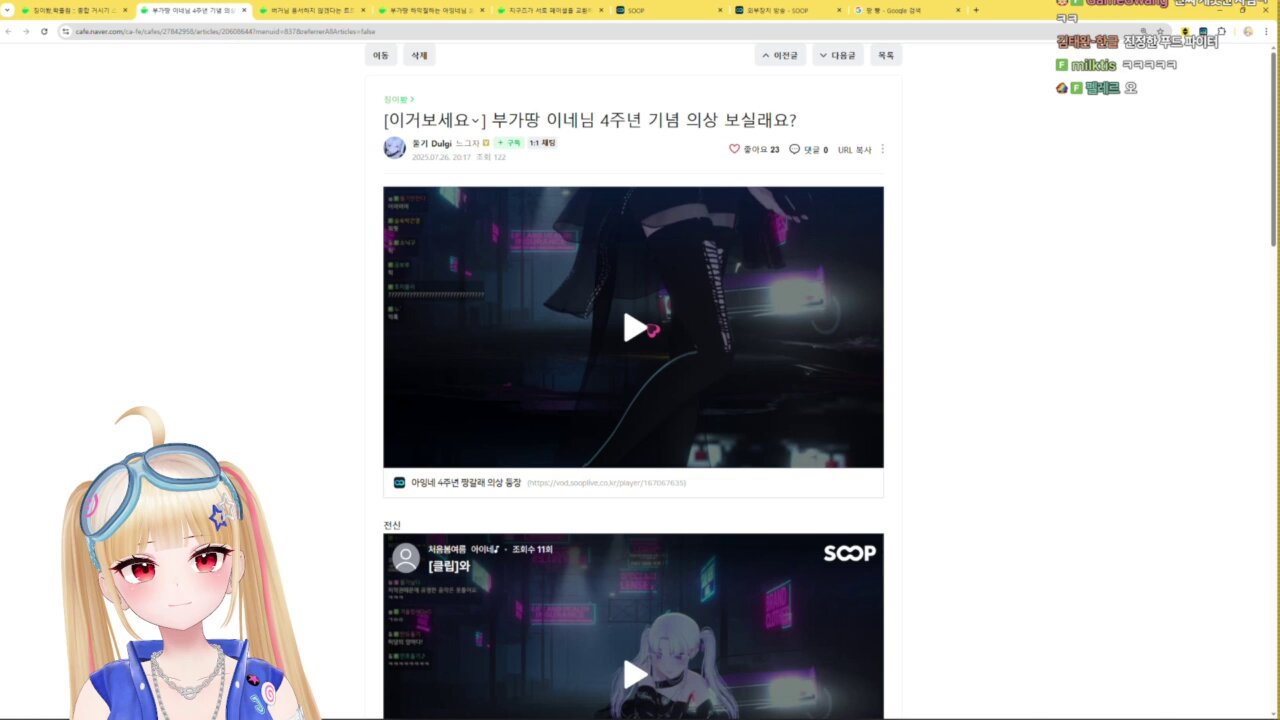
Task: Close the active 부가땅 tab
Action: [x=244, y=10]
